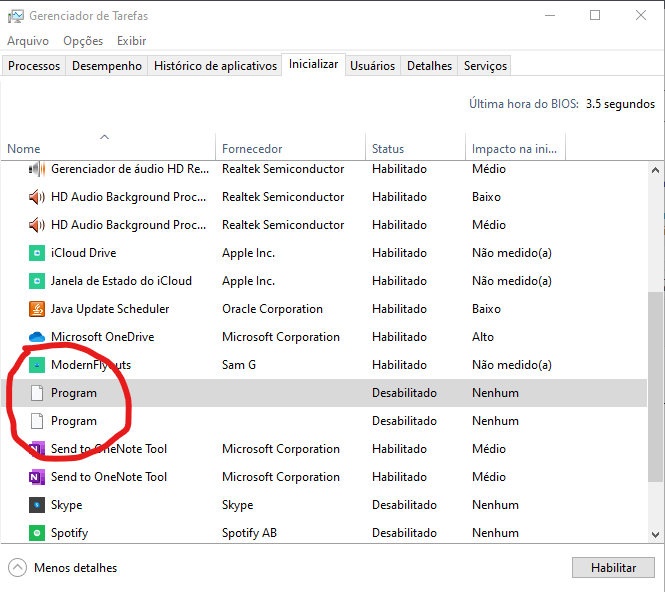This screenshot has height=592, width=665.
Task: Click Última hora do BIOS value
Action: click(x=620, y=104)
